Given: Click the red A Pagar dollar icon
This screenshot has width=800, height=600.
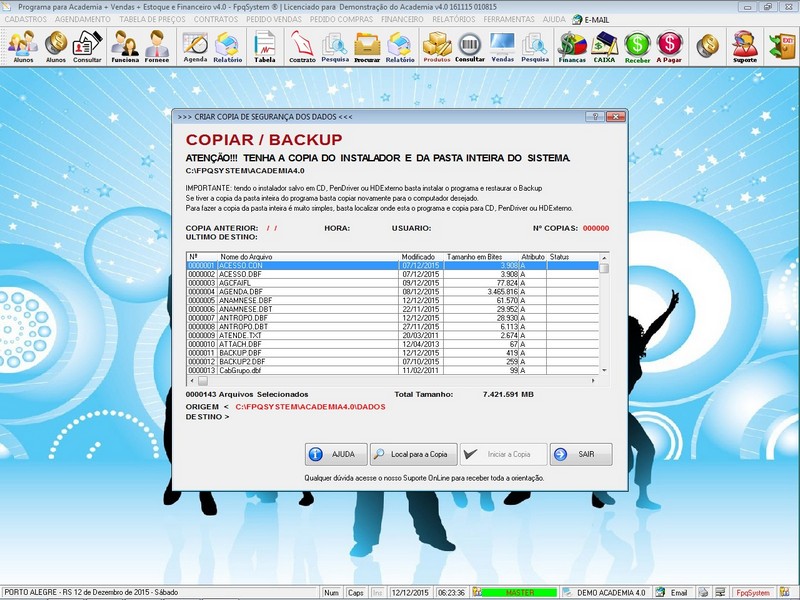Looking at the screenshot, I should point(669,46).
